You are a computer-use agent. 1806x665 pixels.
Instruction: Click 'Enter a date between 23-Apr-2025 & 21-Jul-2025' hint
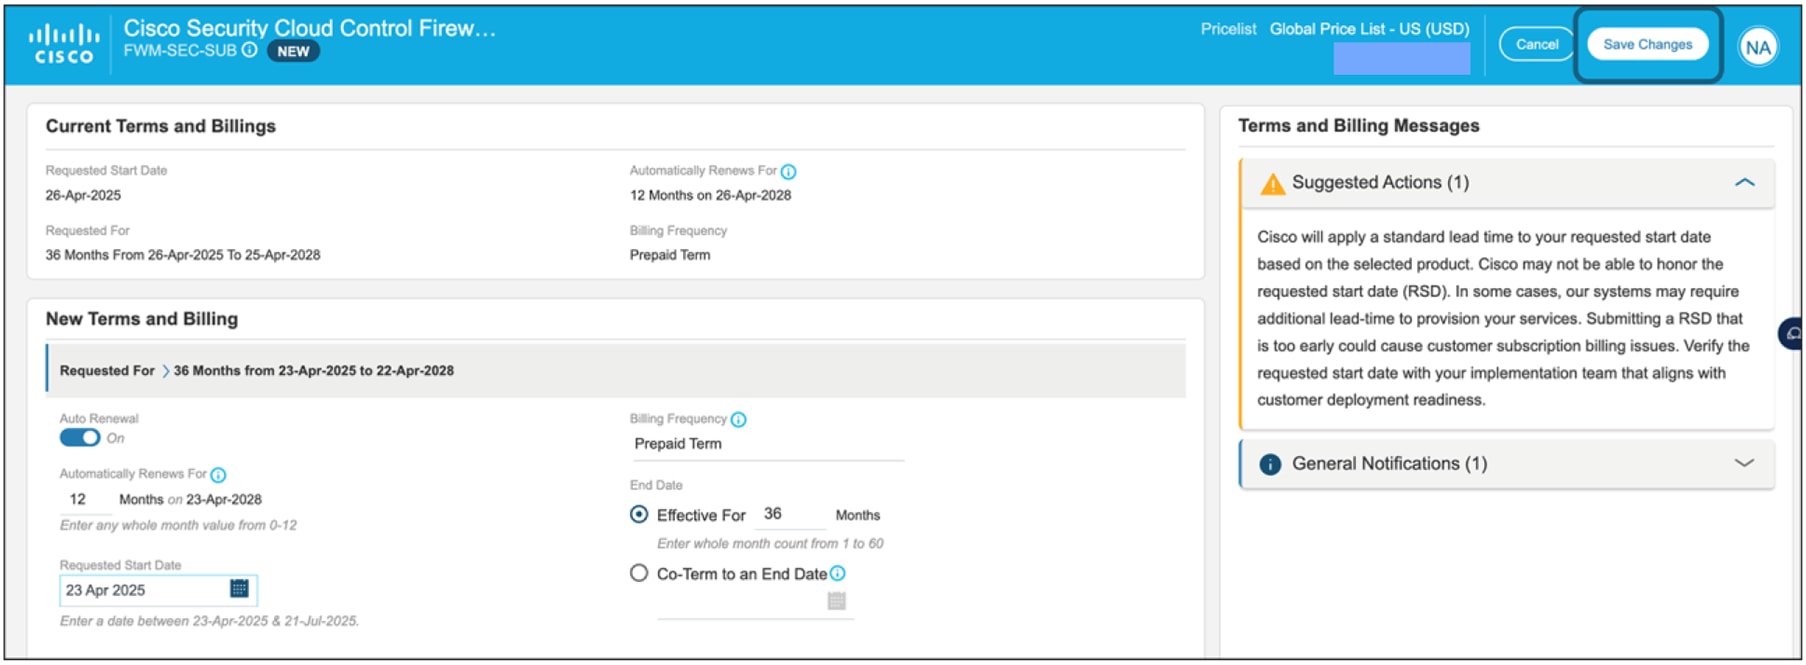pyautogui.click(x=209, y=621)
